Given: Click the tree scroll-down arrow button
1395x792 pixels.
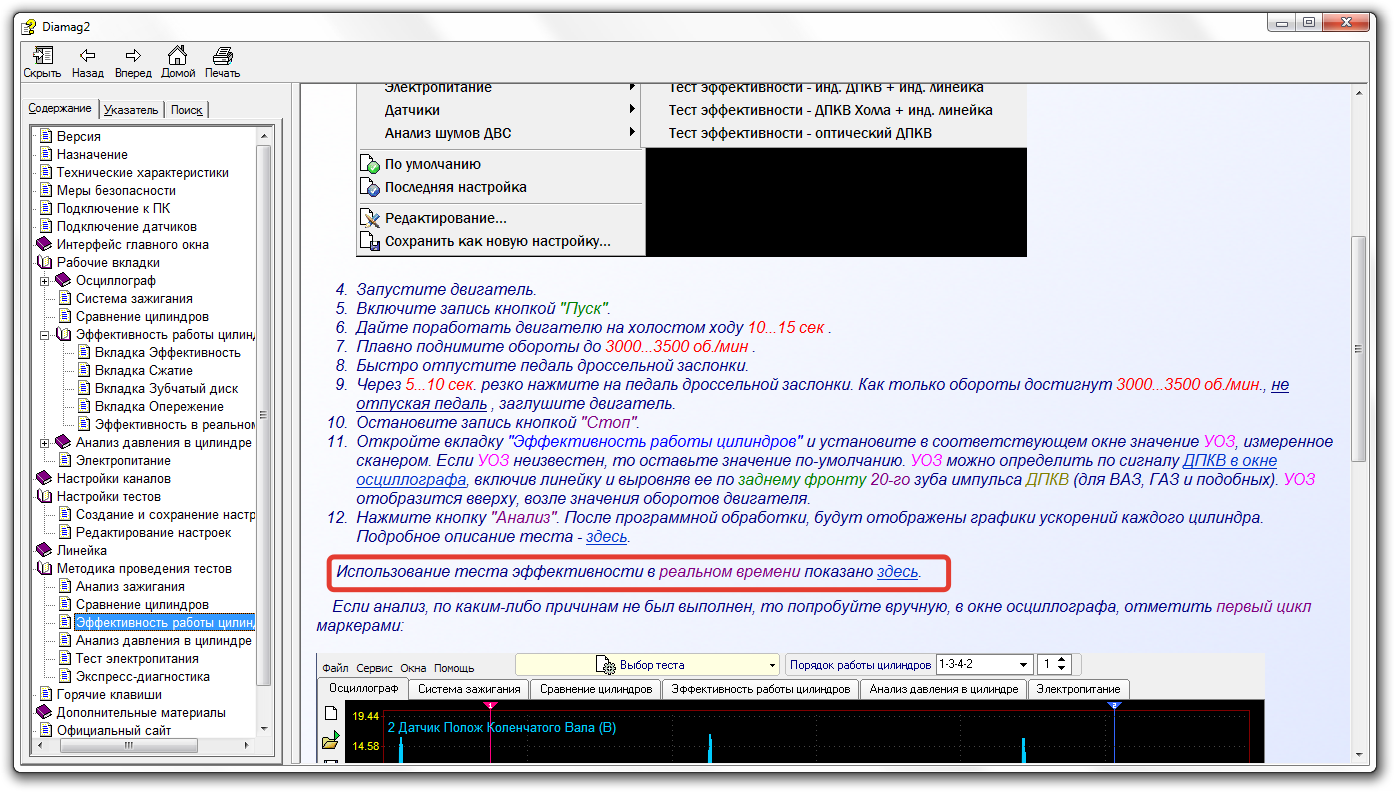Looking at the screenshot, I should tap(264, 729).
